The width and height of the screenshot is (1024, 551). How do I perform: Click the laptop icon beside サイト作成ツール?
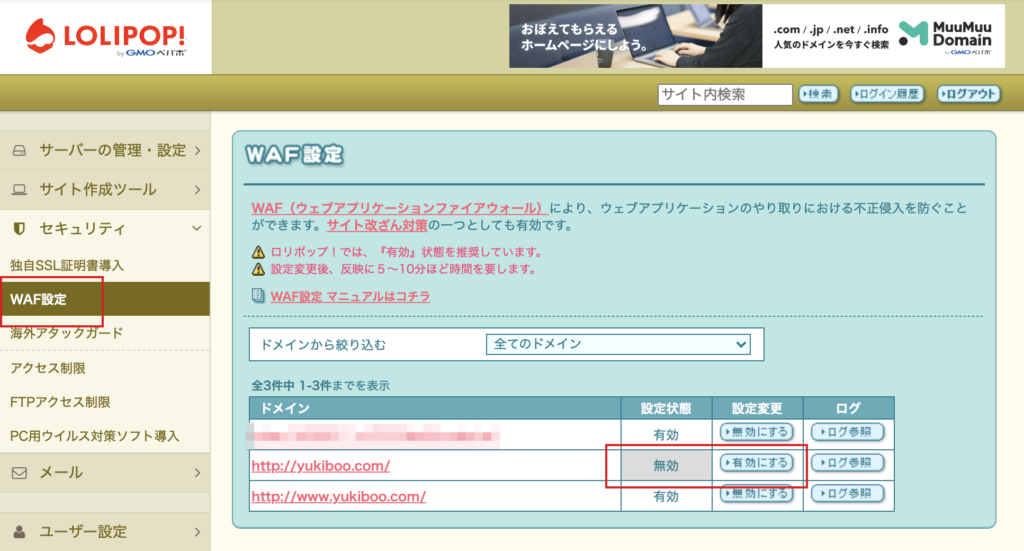pyautogui.click(x=19, y=189)
